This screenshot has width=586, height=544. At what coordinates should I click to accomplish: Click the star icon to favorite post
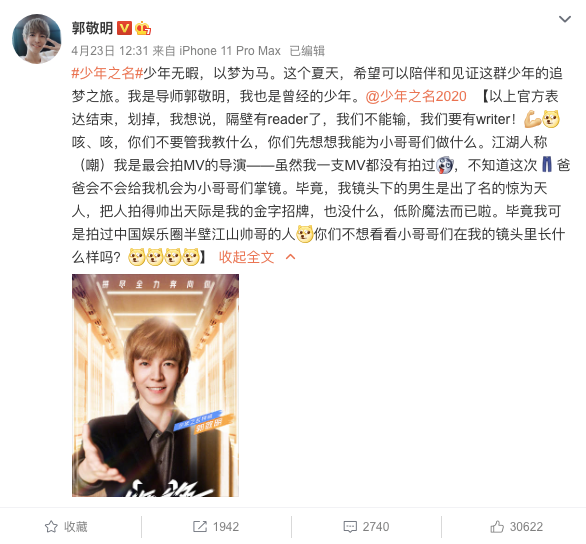(51, 526)
